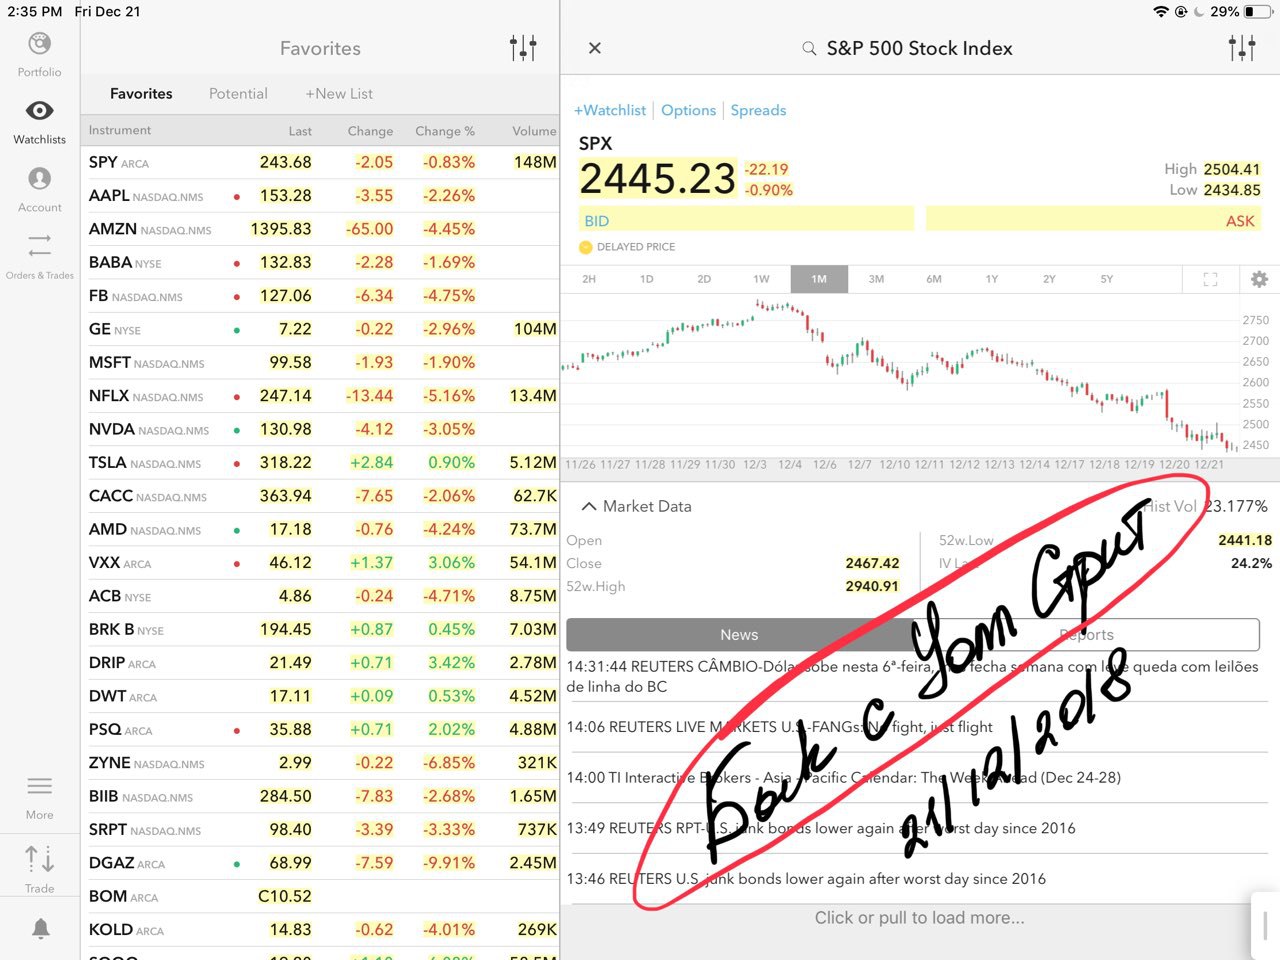1280x960 pixels.
Task: Open the SPY ARCA row
Action: (x=320, y=162)
